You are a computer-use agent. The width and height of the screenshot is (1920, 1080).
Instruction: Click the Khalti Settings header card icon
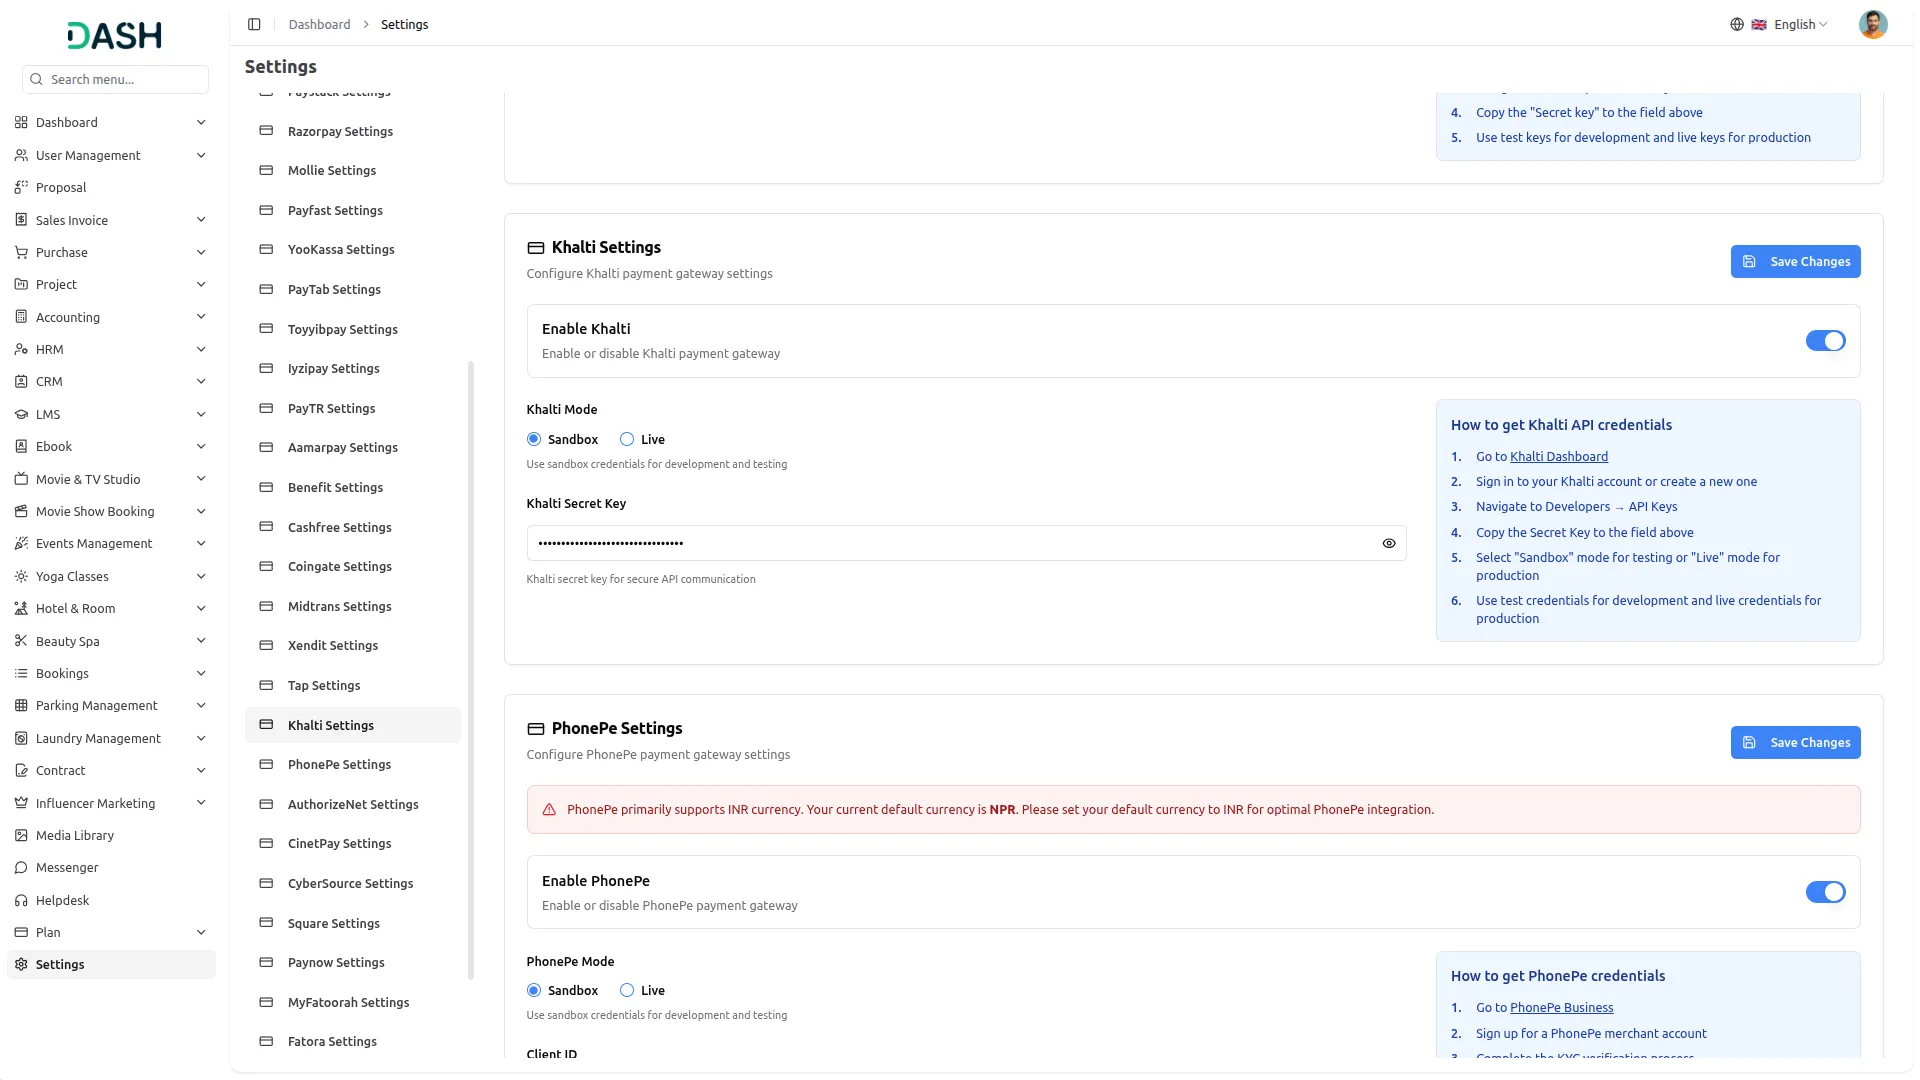(536, 248)
